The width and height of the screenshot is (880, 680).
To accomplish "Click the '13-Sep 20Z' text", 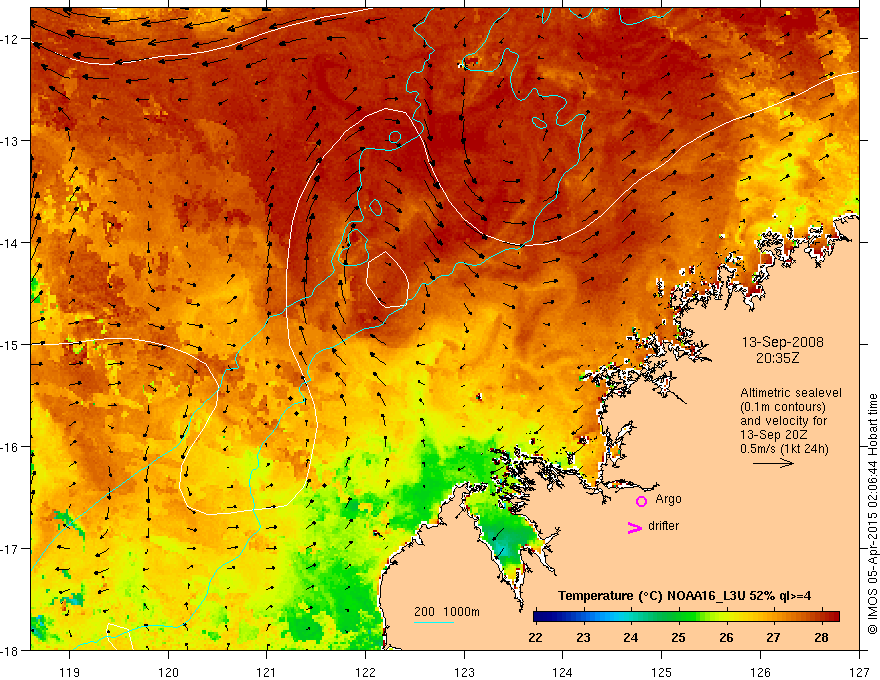I will click(772, 435).
